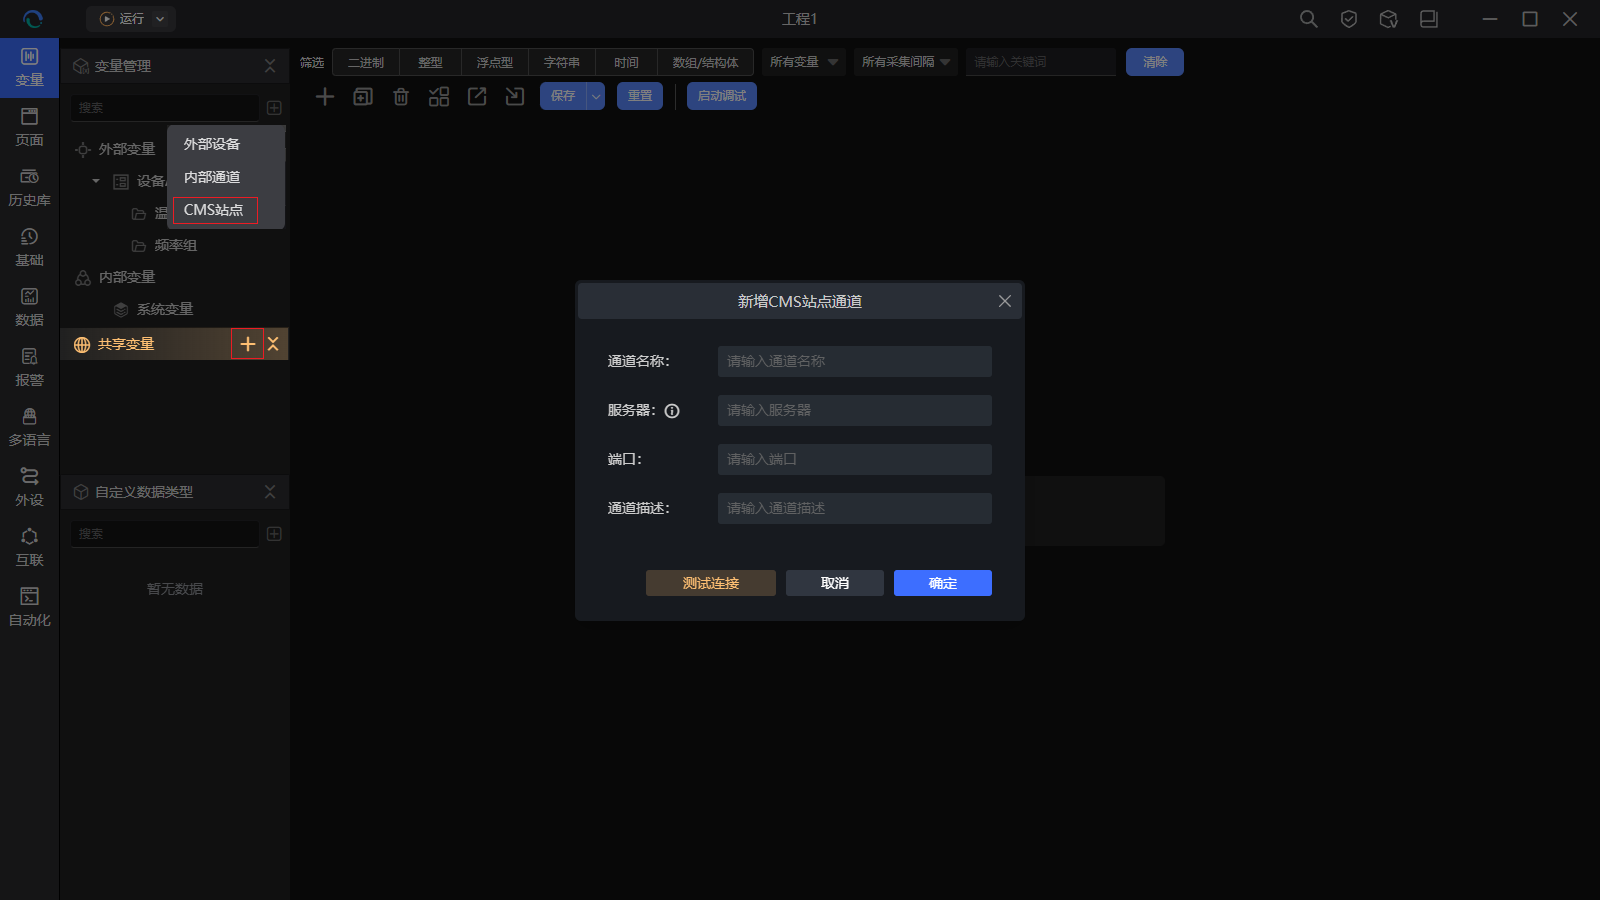Click the X icon beside 共享变量
Screen dimensions: 1600x900
coord(273,344)
